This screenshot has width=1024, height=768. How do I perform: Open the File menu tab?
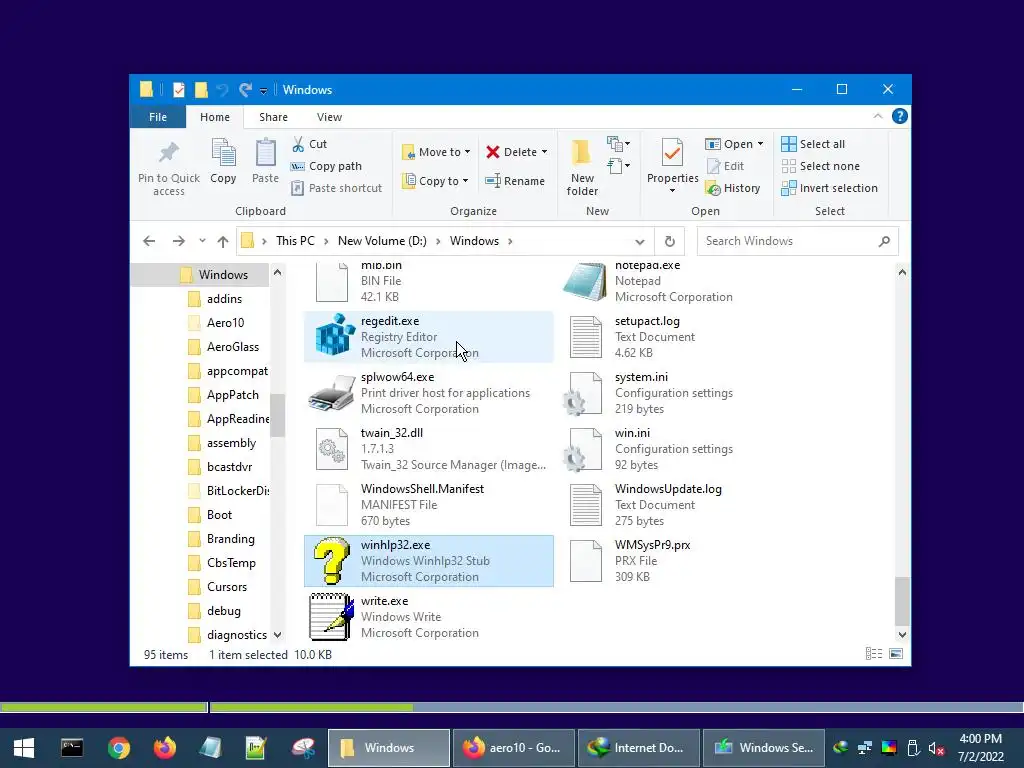point(158,117)
